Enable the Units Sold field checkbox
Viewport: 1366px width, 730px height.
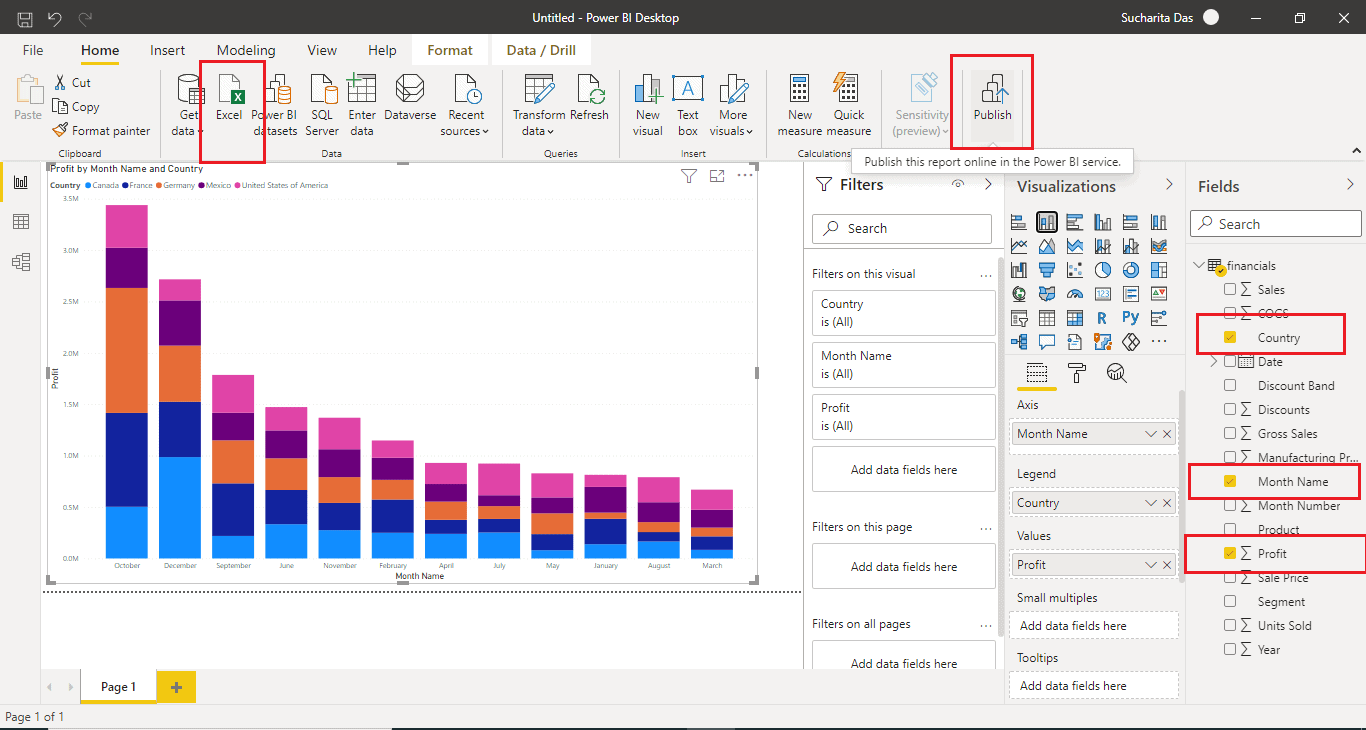pyautogui.click(x=1230, y=626)
